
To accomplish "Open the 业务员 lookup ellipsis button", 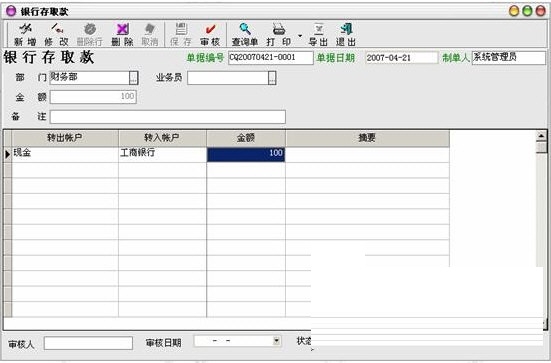I will (272, 78).
